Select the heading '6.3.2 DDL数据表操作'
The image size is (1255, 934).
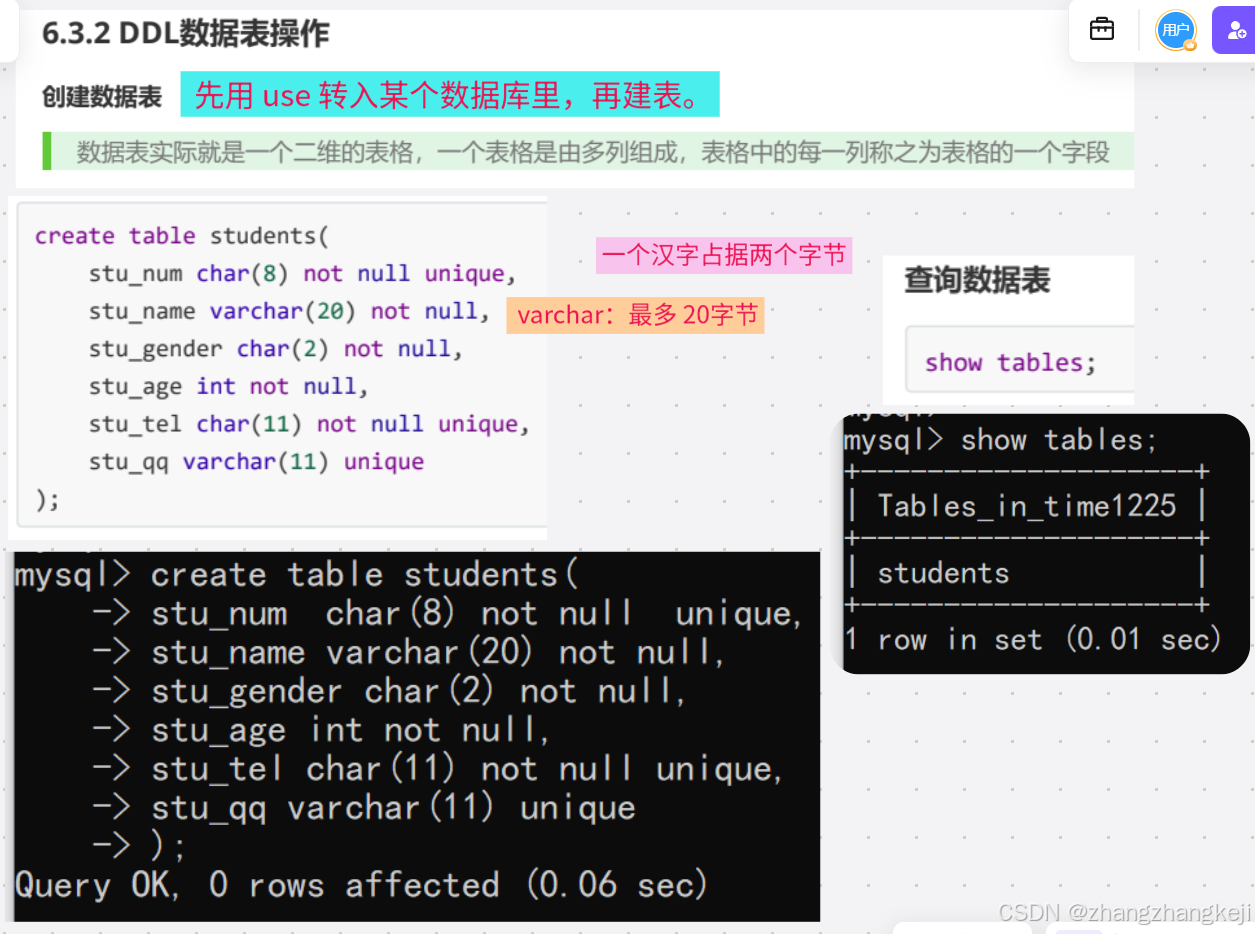point(186,34)
